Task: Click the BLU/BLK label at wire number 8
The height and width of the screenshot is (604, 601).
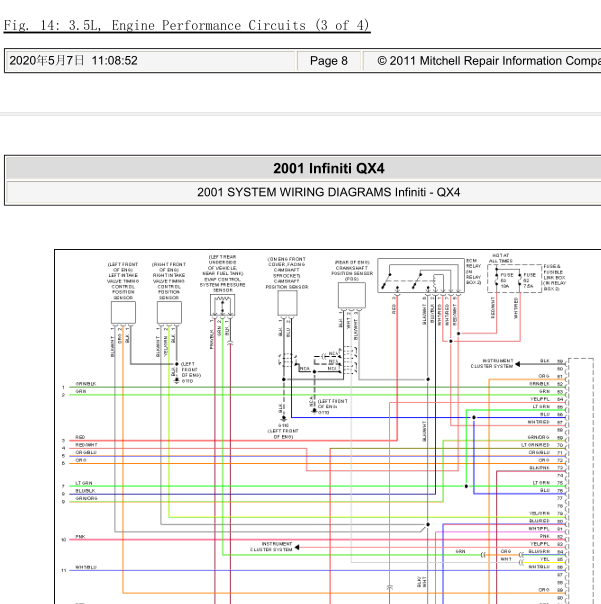Action: 85,491
